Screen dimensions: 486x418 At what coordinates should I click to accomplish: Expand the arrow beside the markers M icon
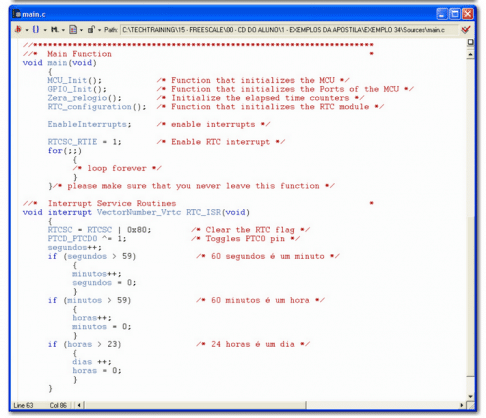click(x=63, y=30)
